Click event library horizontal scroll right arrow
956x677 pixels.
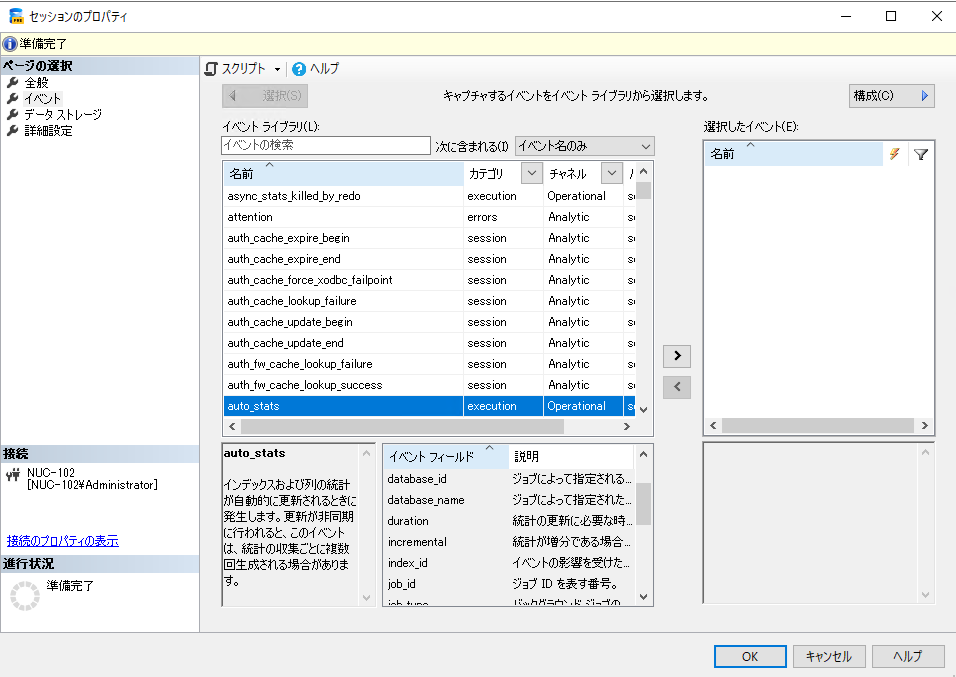[x=627, y=426]
